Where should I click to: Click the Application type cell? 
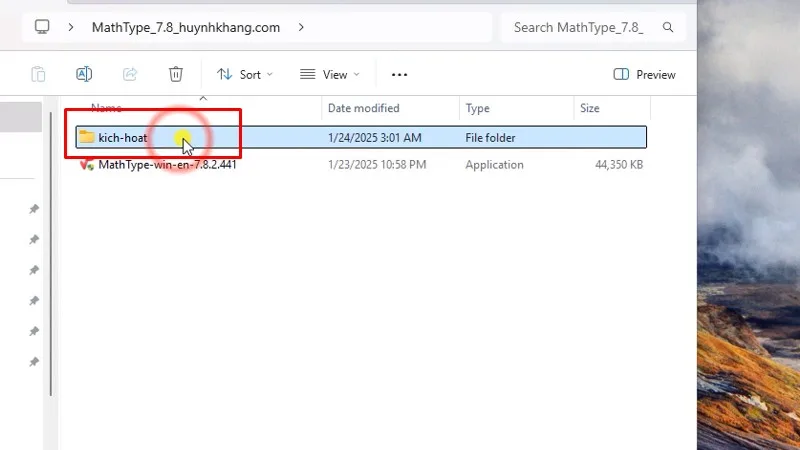(494, 165)
